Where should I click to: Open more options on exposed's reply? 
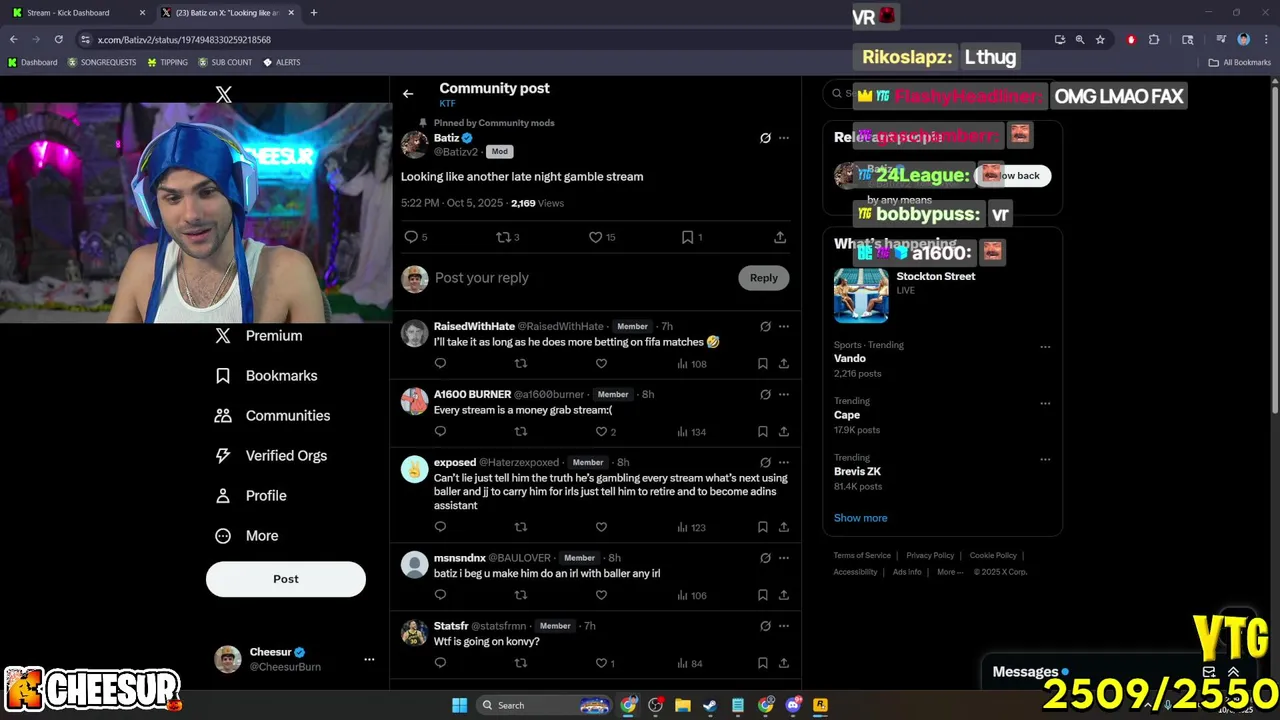click(784, 462)
